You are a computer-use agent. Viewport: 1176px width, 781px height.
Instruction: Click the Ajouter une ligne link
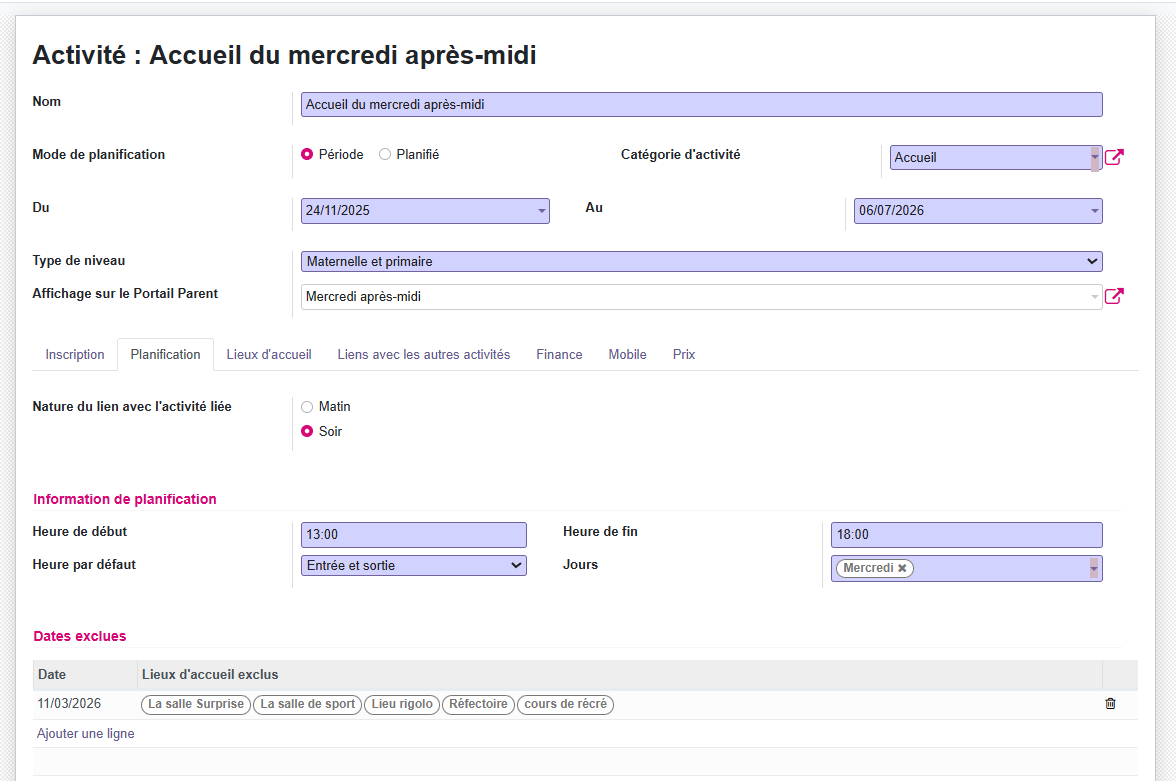(x=85, y=733)
